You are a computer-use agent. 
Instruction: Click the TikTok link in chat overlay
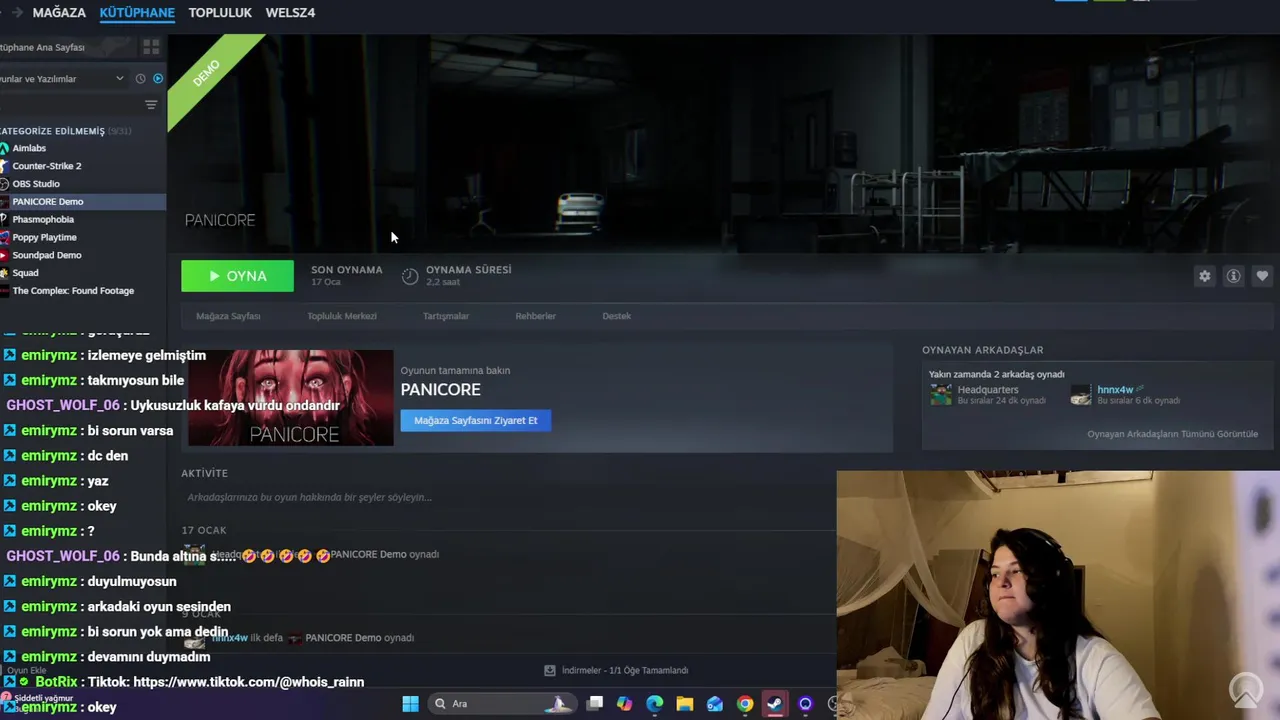[248, 682]
